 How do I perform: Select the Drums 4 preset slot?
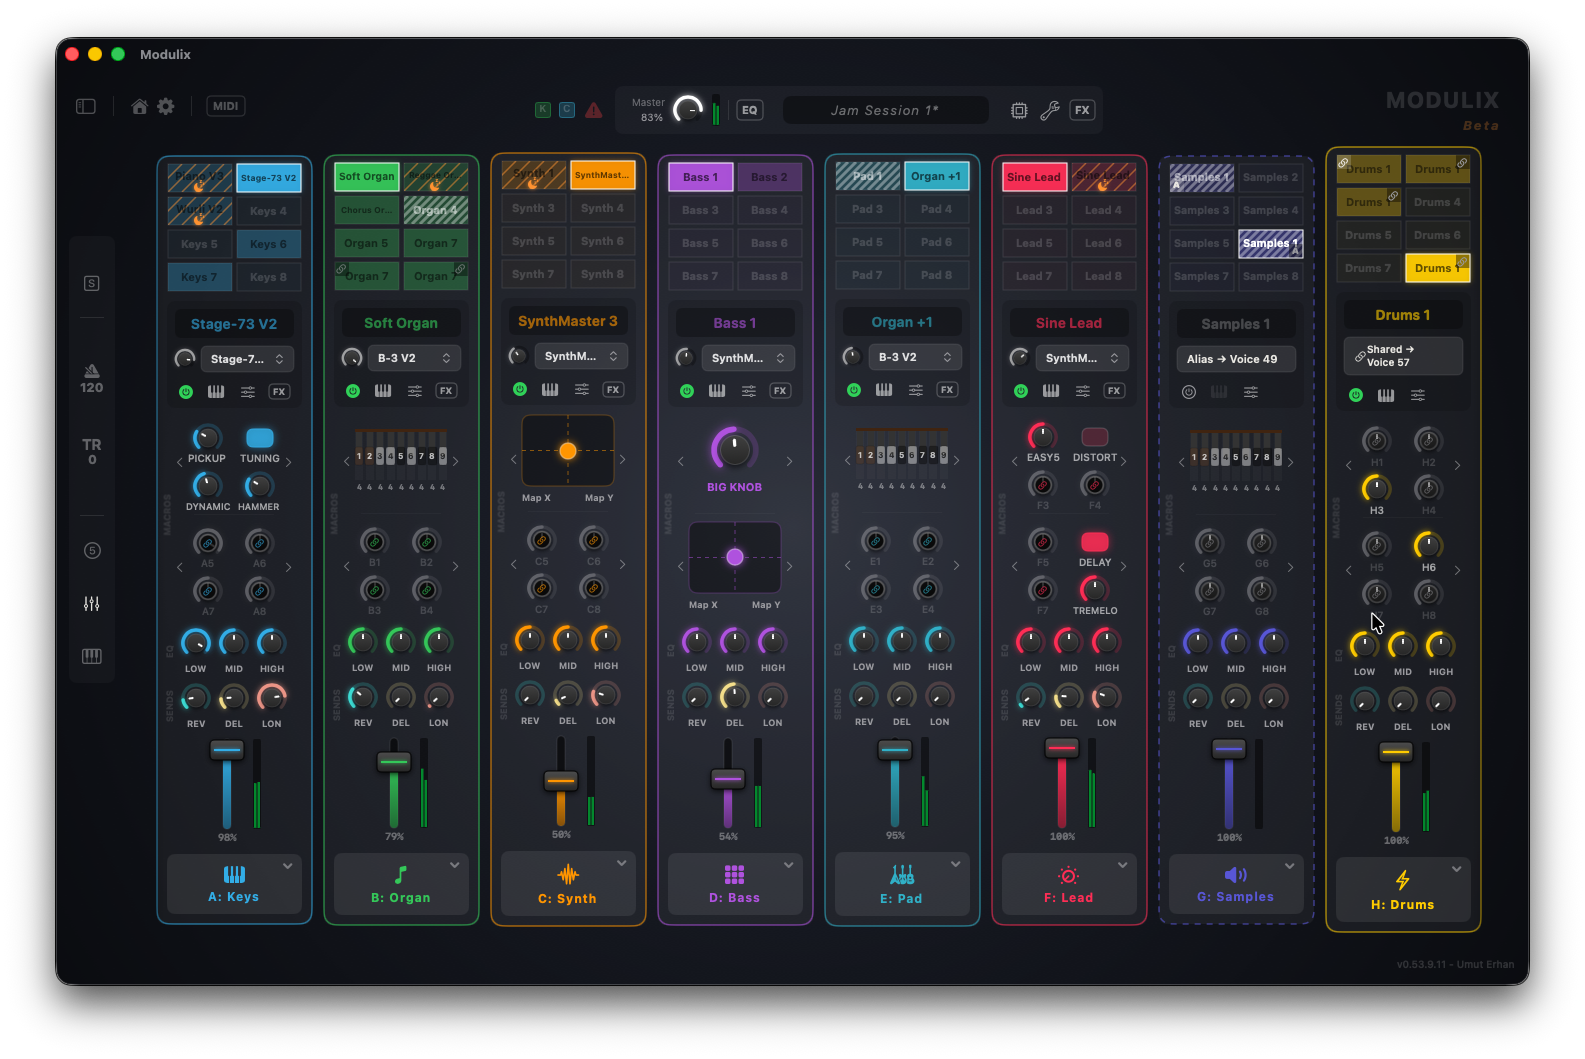click(x=1438, y=202)
